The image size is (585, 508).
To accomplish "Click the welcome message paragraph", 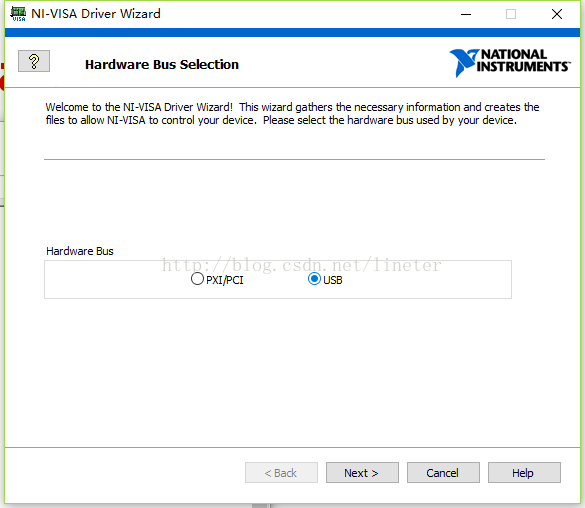I will coord(292,114).
